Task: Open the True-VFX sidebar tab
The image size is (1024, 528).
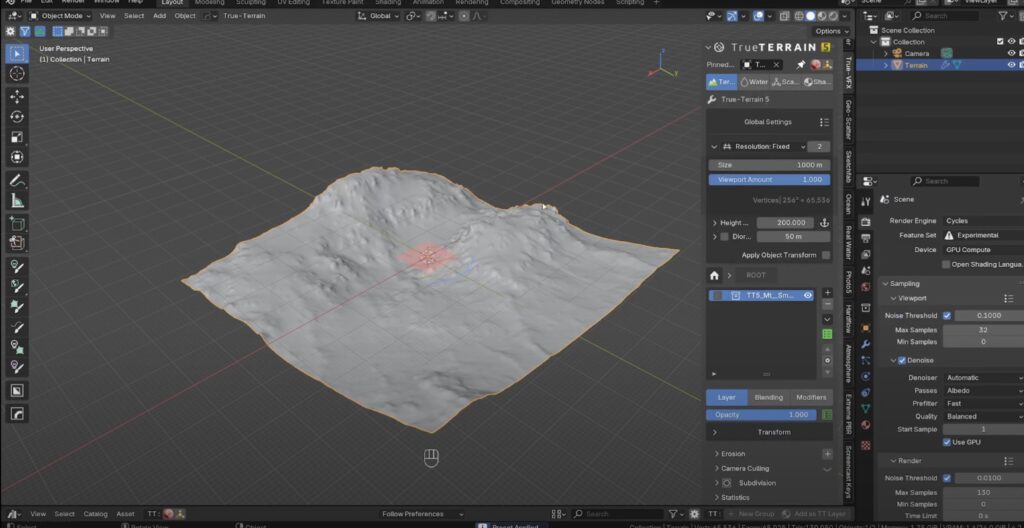Action: [x=848, y=73]
